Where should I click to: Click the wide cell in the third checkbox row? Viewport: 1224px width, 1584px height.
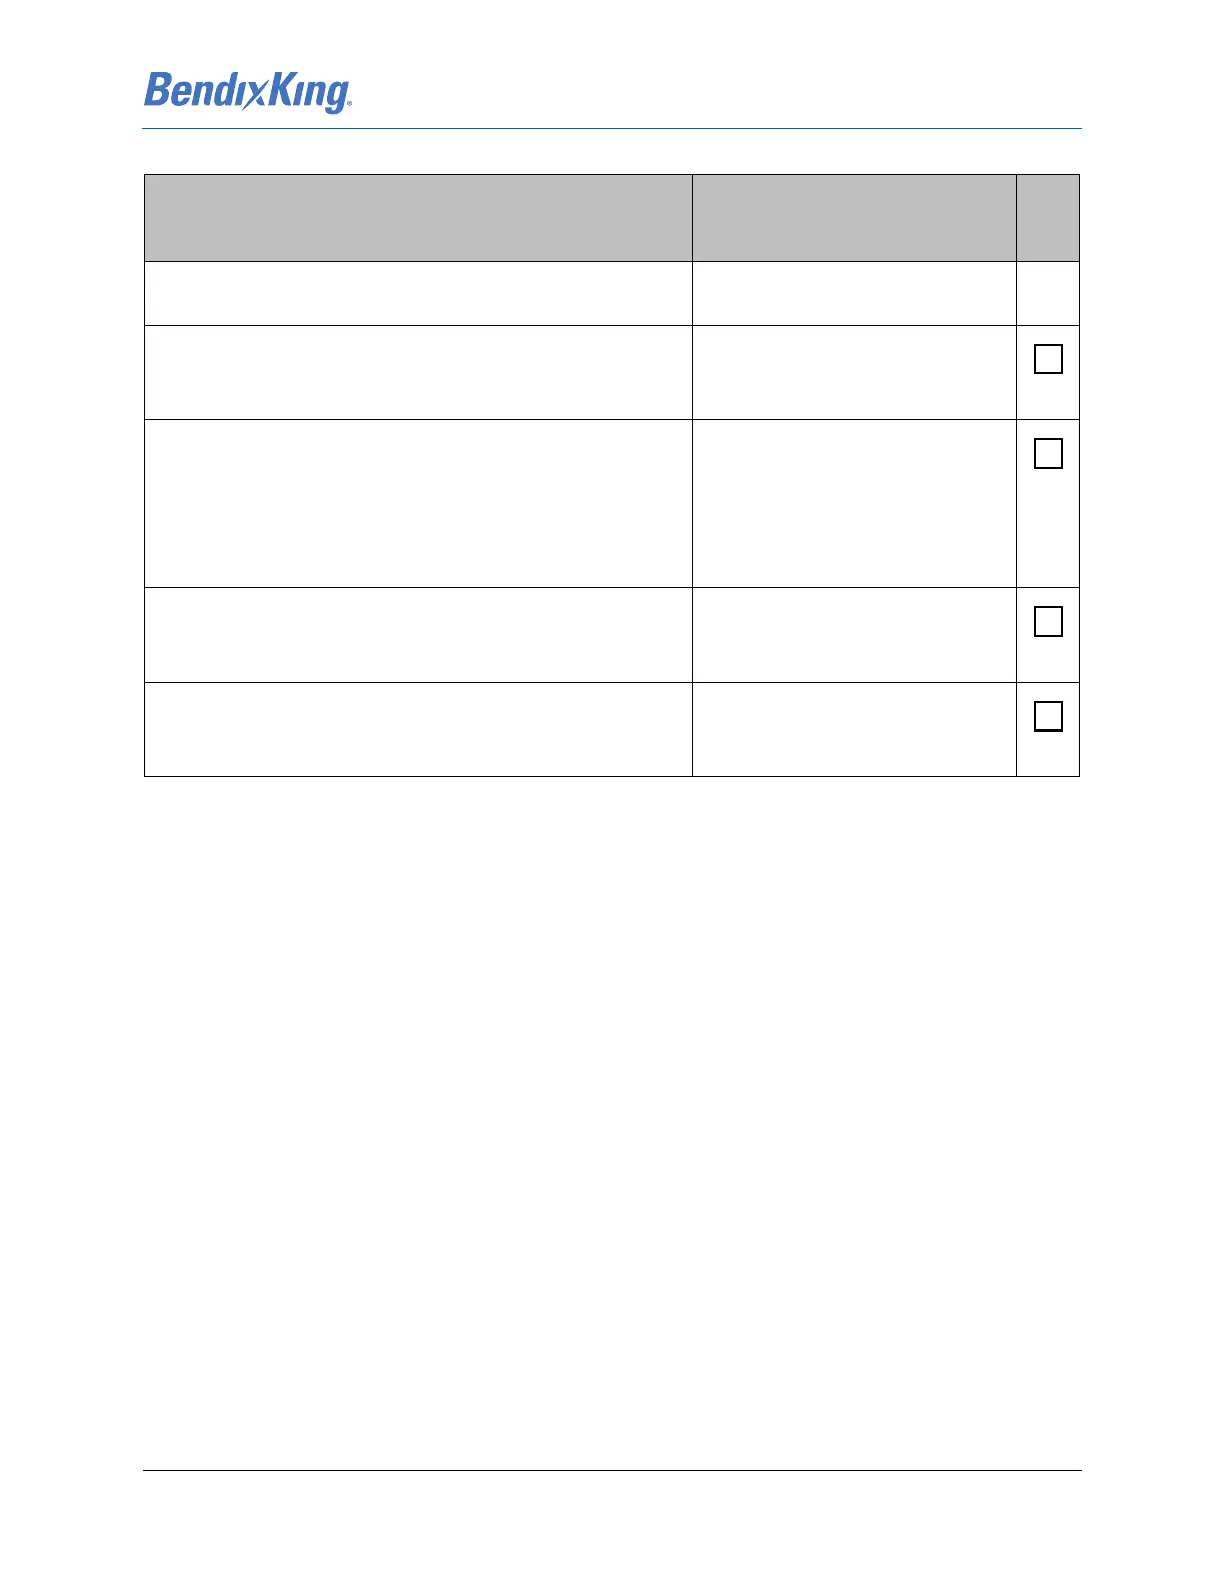(x=418, y=635)
